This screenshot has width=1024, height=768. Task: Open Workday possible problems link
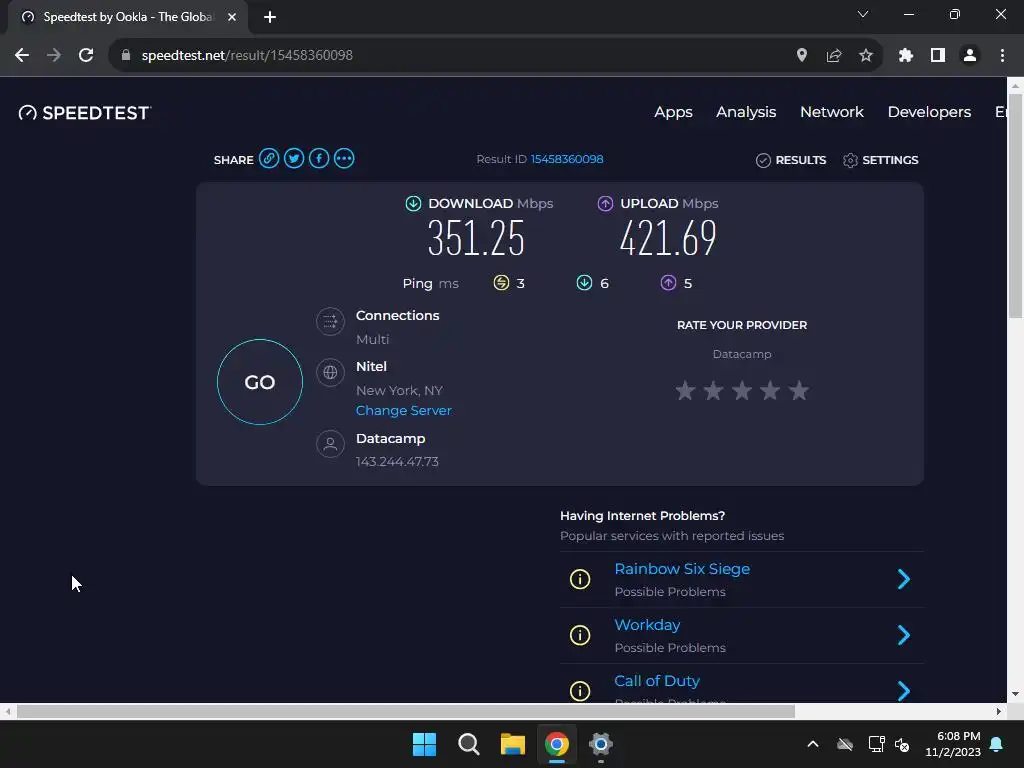(x=647, y=625)
